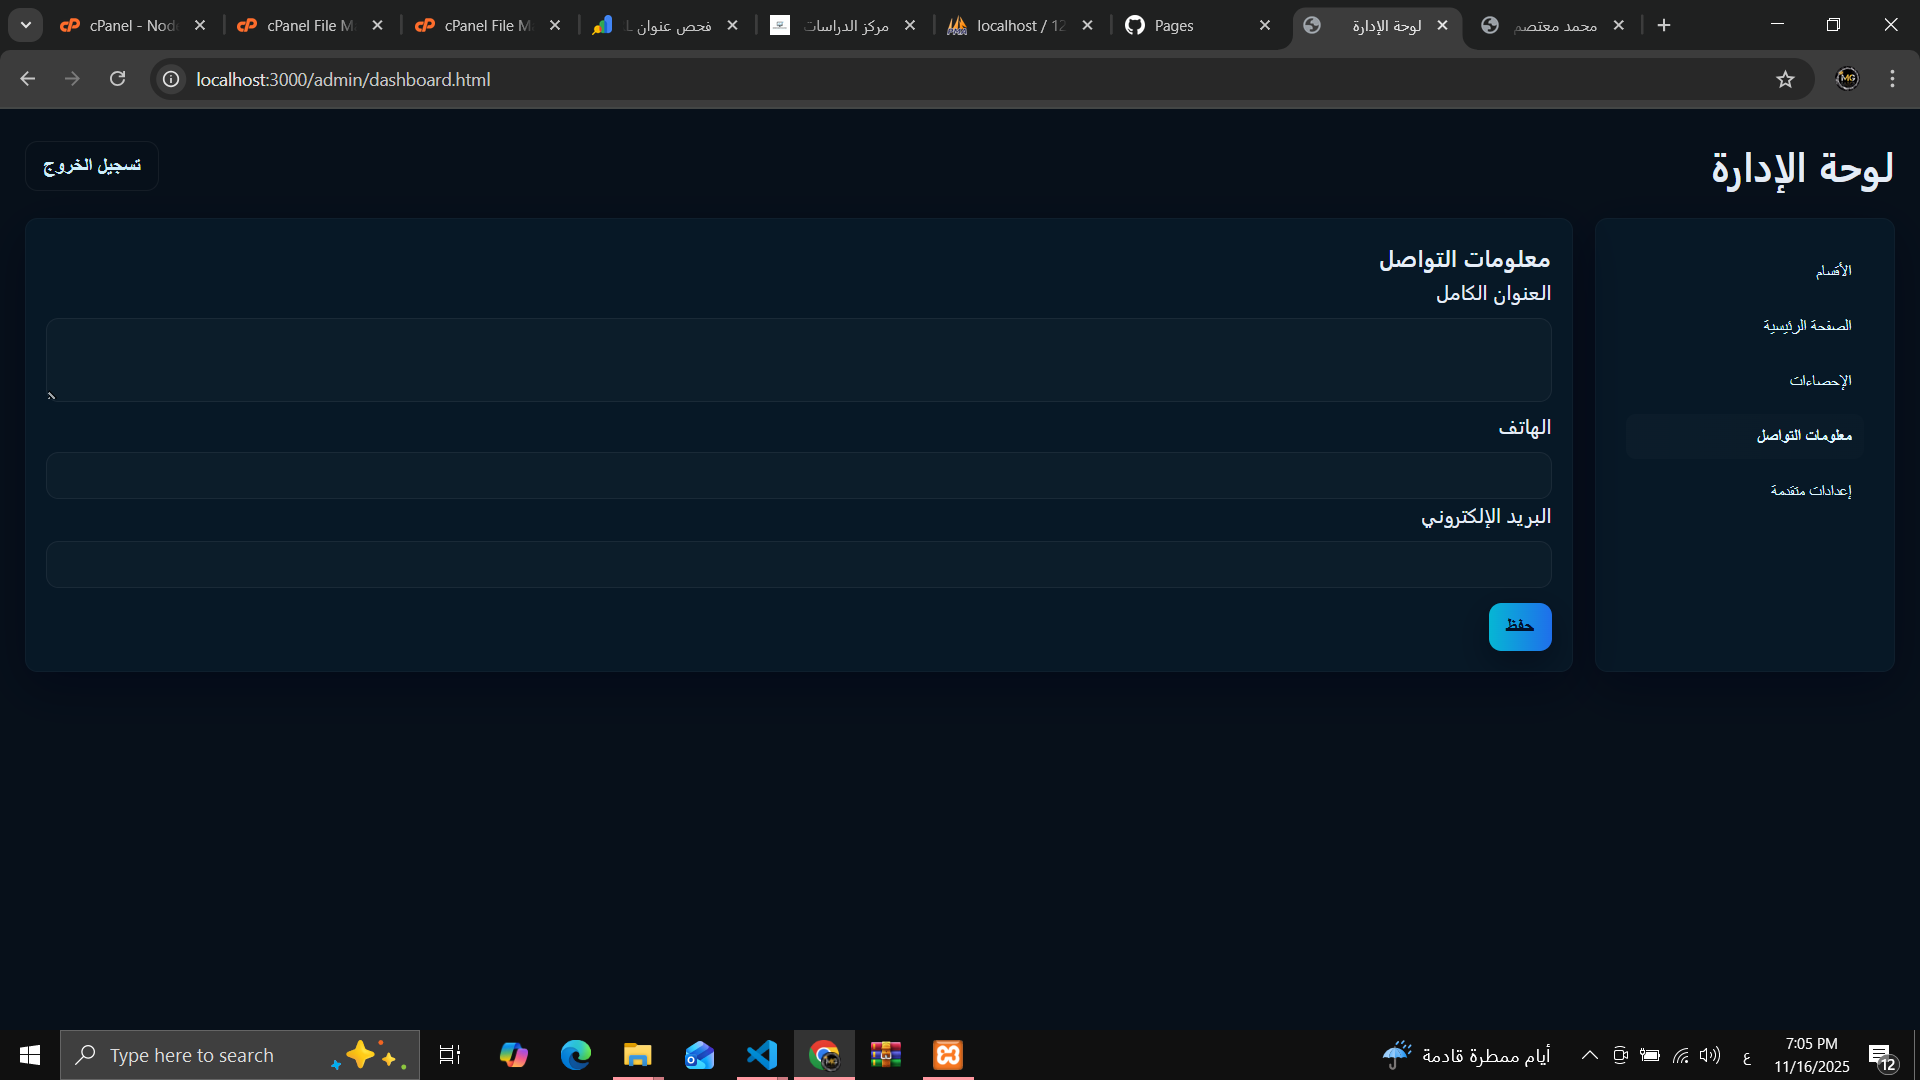Click the العنوان الكامل address textarea

(x=798, y=360)
